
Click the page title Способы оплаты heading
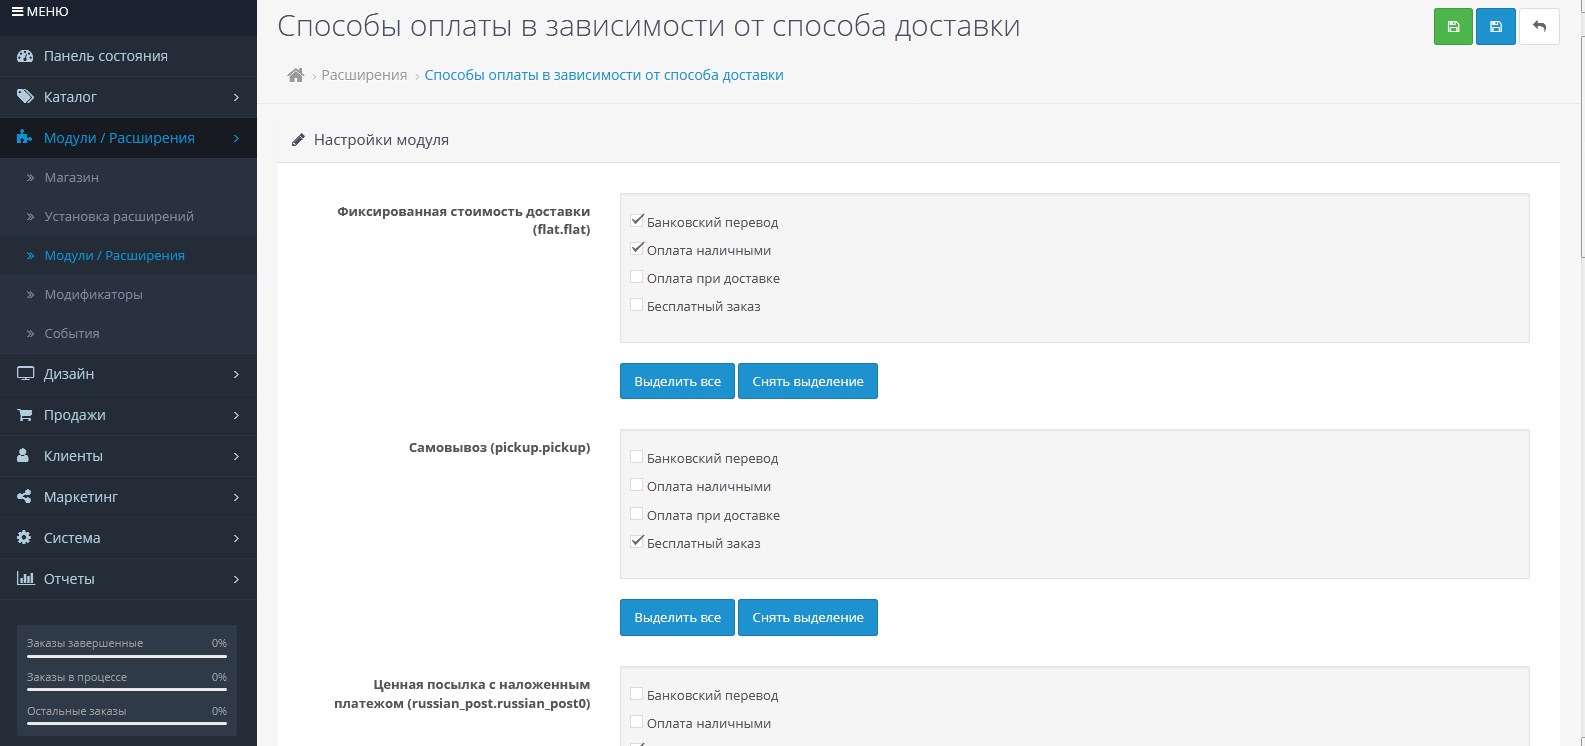pyautogui.click(x=649, y=26)
